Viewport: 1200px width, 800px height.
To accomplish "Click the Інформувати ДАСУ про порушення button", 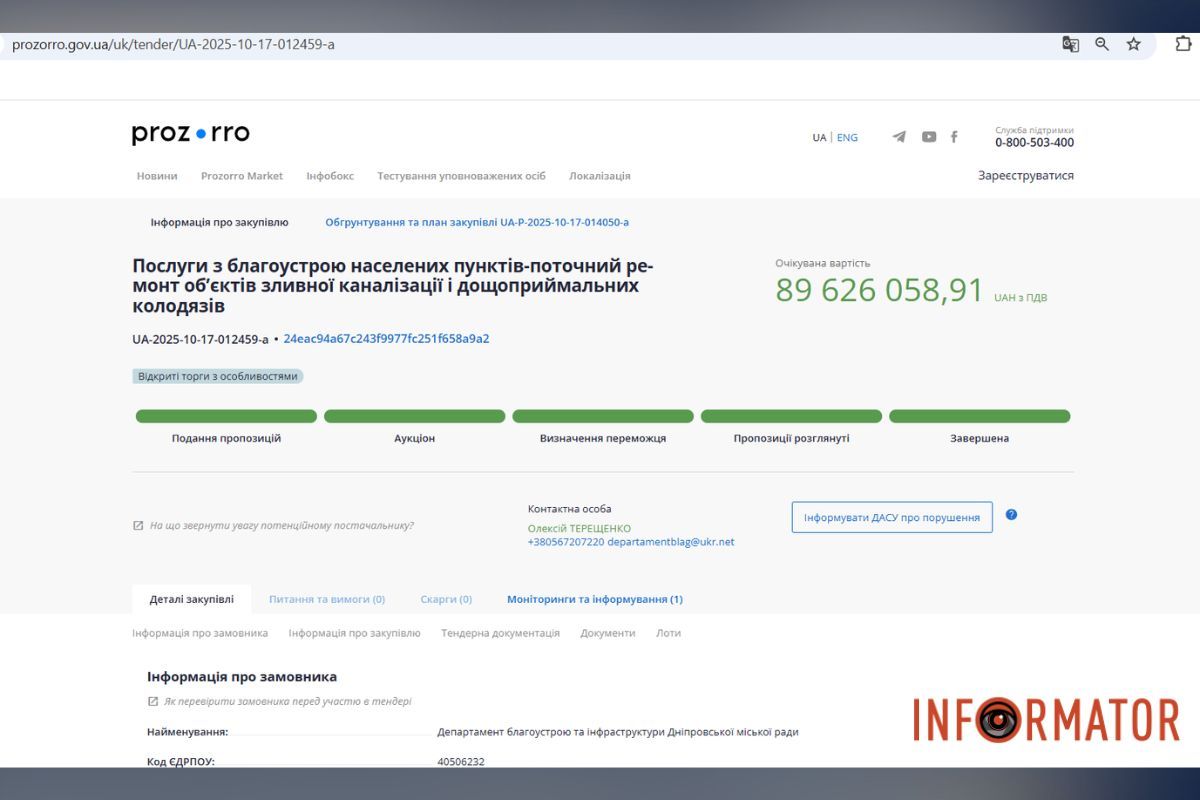I will click(x=892, y=518).
